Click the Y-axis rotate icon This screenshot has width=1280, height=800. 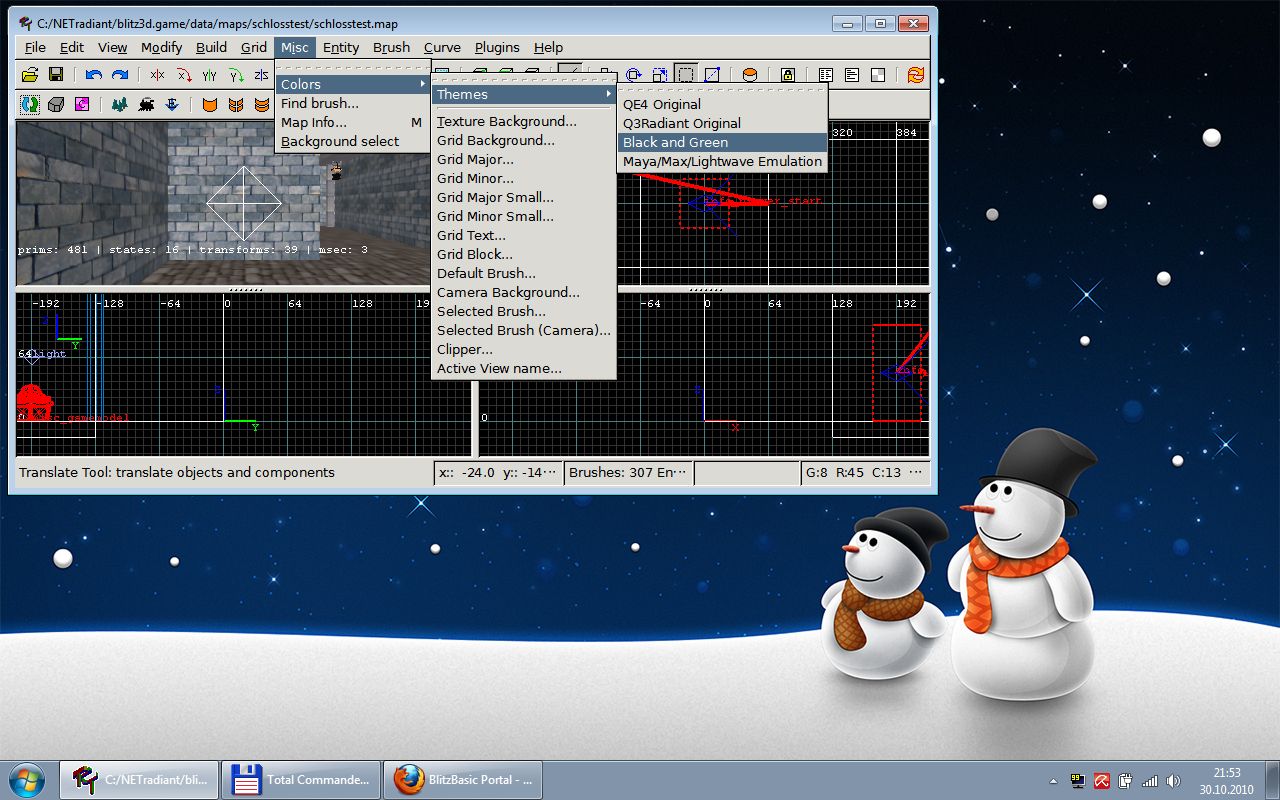(x=237, y=75)
